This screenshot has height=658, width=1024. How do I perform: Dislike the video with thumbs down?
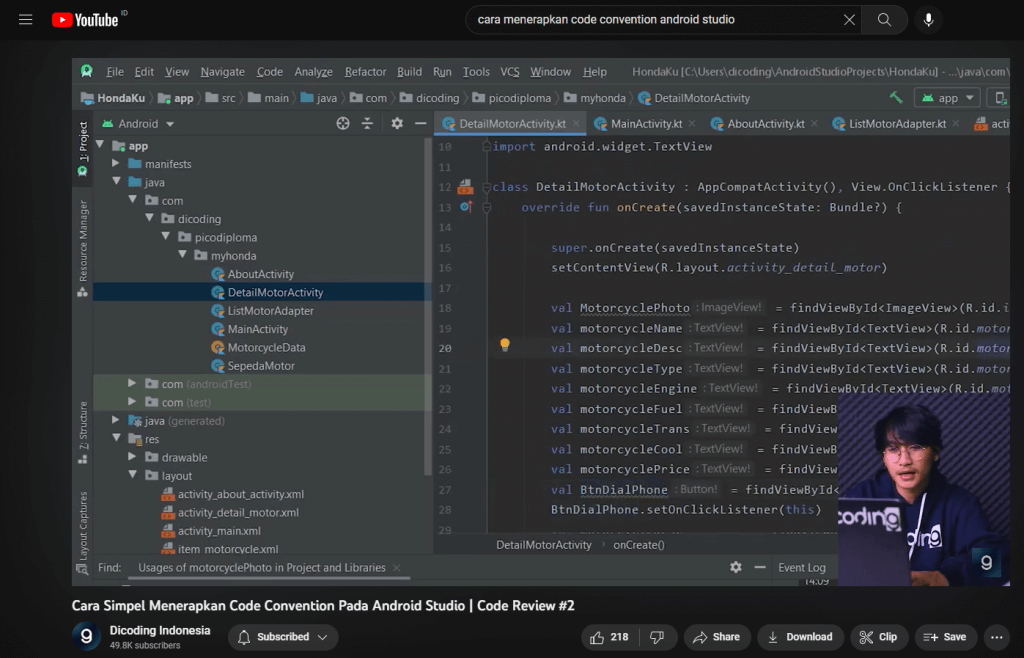[x=657, y=637]
